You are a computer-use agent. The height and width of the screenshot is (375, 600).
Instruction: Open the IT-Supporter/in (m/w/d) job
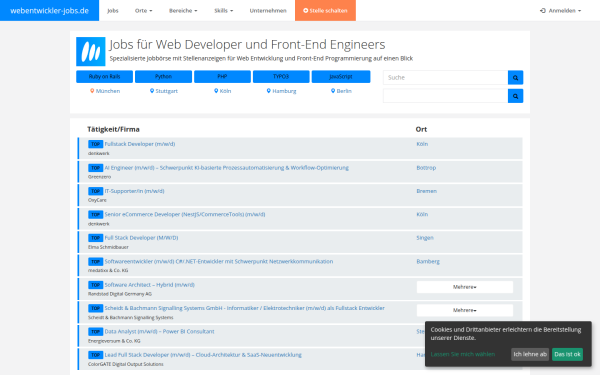134,191
